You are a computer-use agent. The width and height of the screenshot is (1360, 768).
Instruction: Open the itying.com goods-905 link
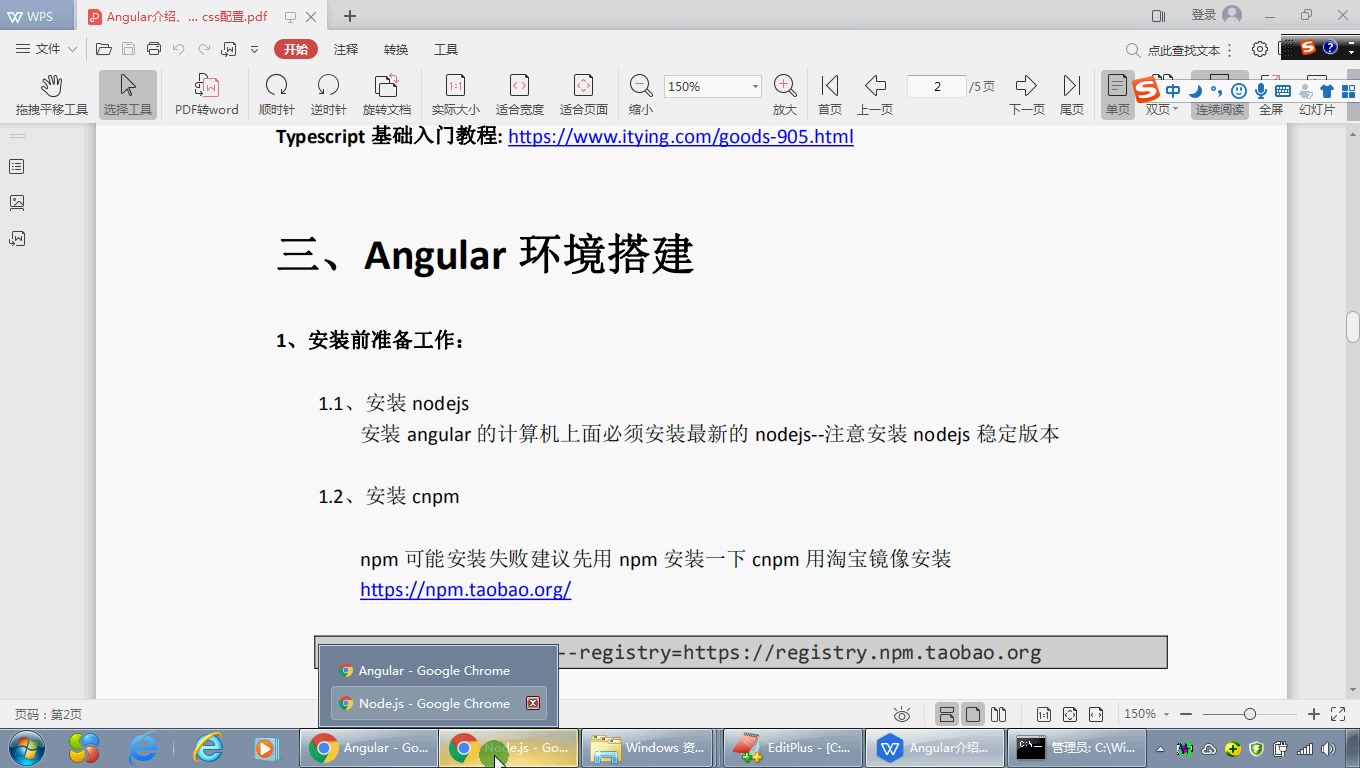point(681,136)
